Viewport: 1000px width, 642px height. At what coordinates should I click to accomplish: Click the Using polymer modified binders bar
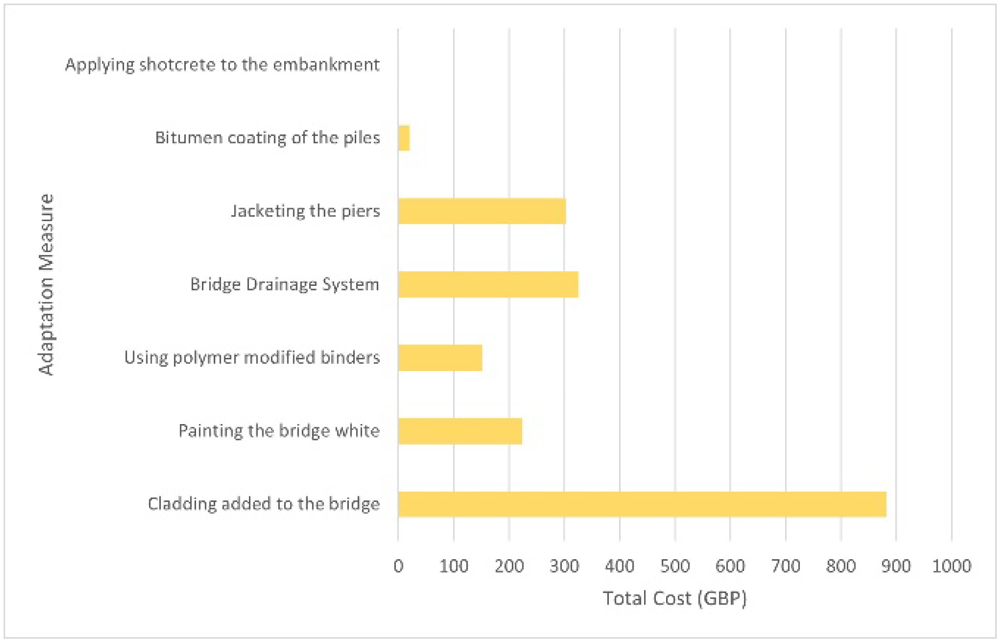440,358
